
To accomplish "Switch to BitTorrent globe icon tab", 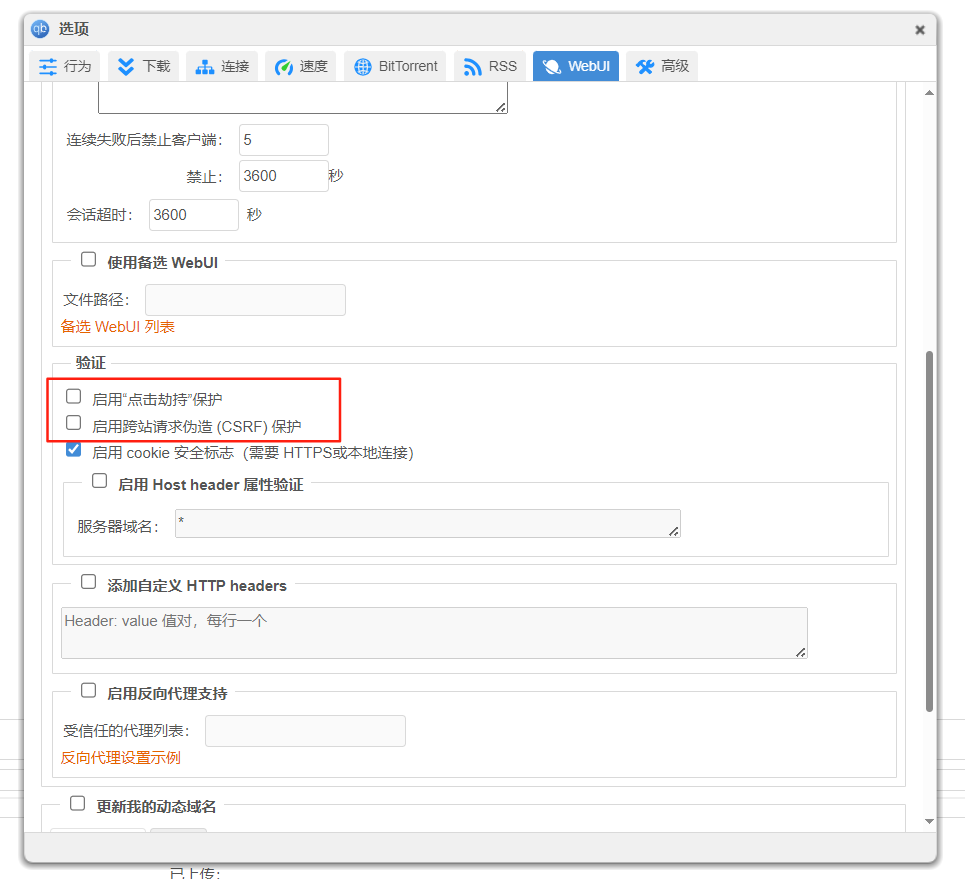I will [x=363, y=67].
